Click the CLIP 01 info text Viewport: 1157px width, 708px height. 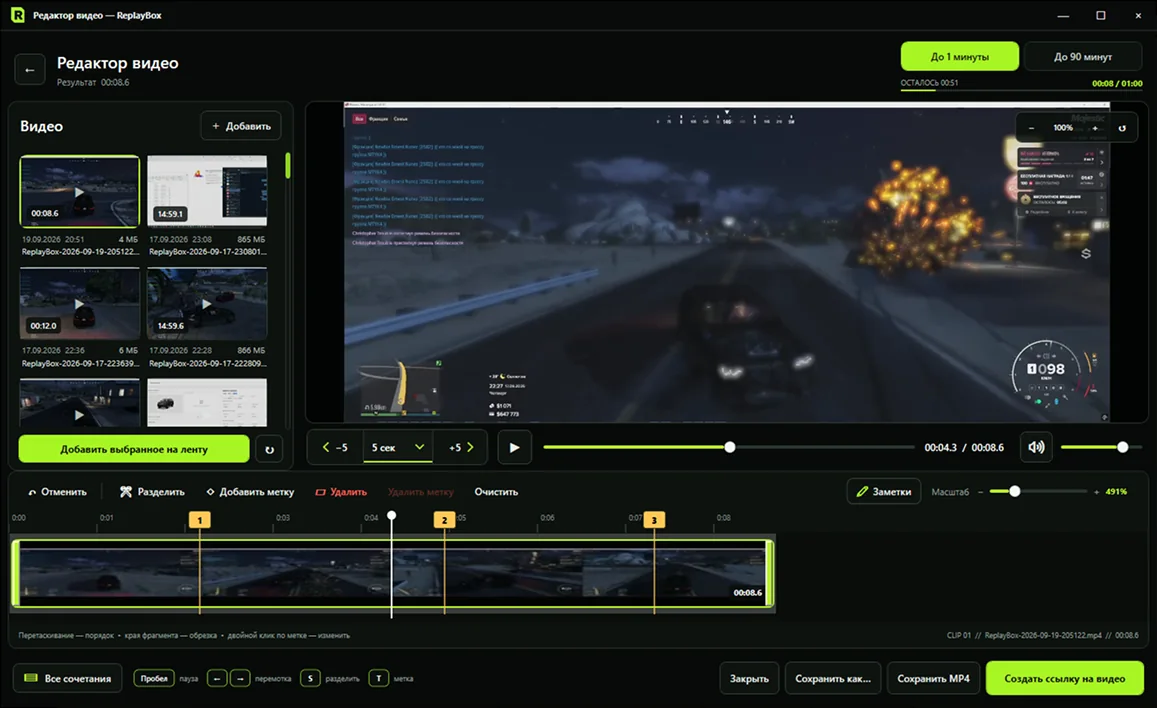click(1042, 635)
